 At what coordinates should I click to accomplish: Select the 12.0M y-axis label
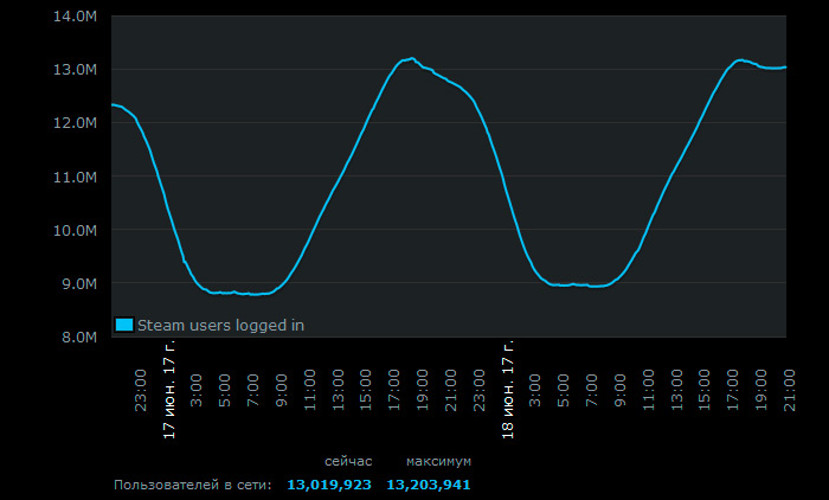click(75, 123)
